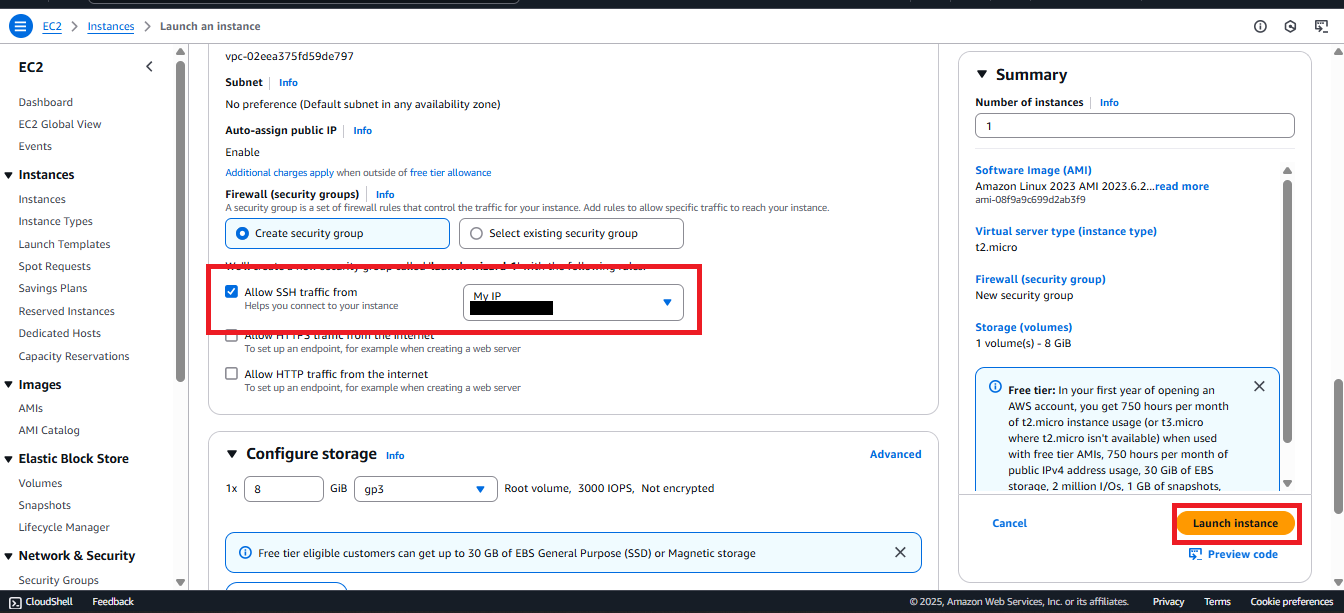
Task: Uncheck Allow SSH traffic from checkbox
Action: pyautogui.click(x=232, y=292)
